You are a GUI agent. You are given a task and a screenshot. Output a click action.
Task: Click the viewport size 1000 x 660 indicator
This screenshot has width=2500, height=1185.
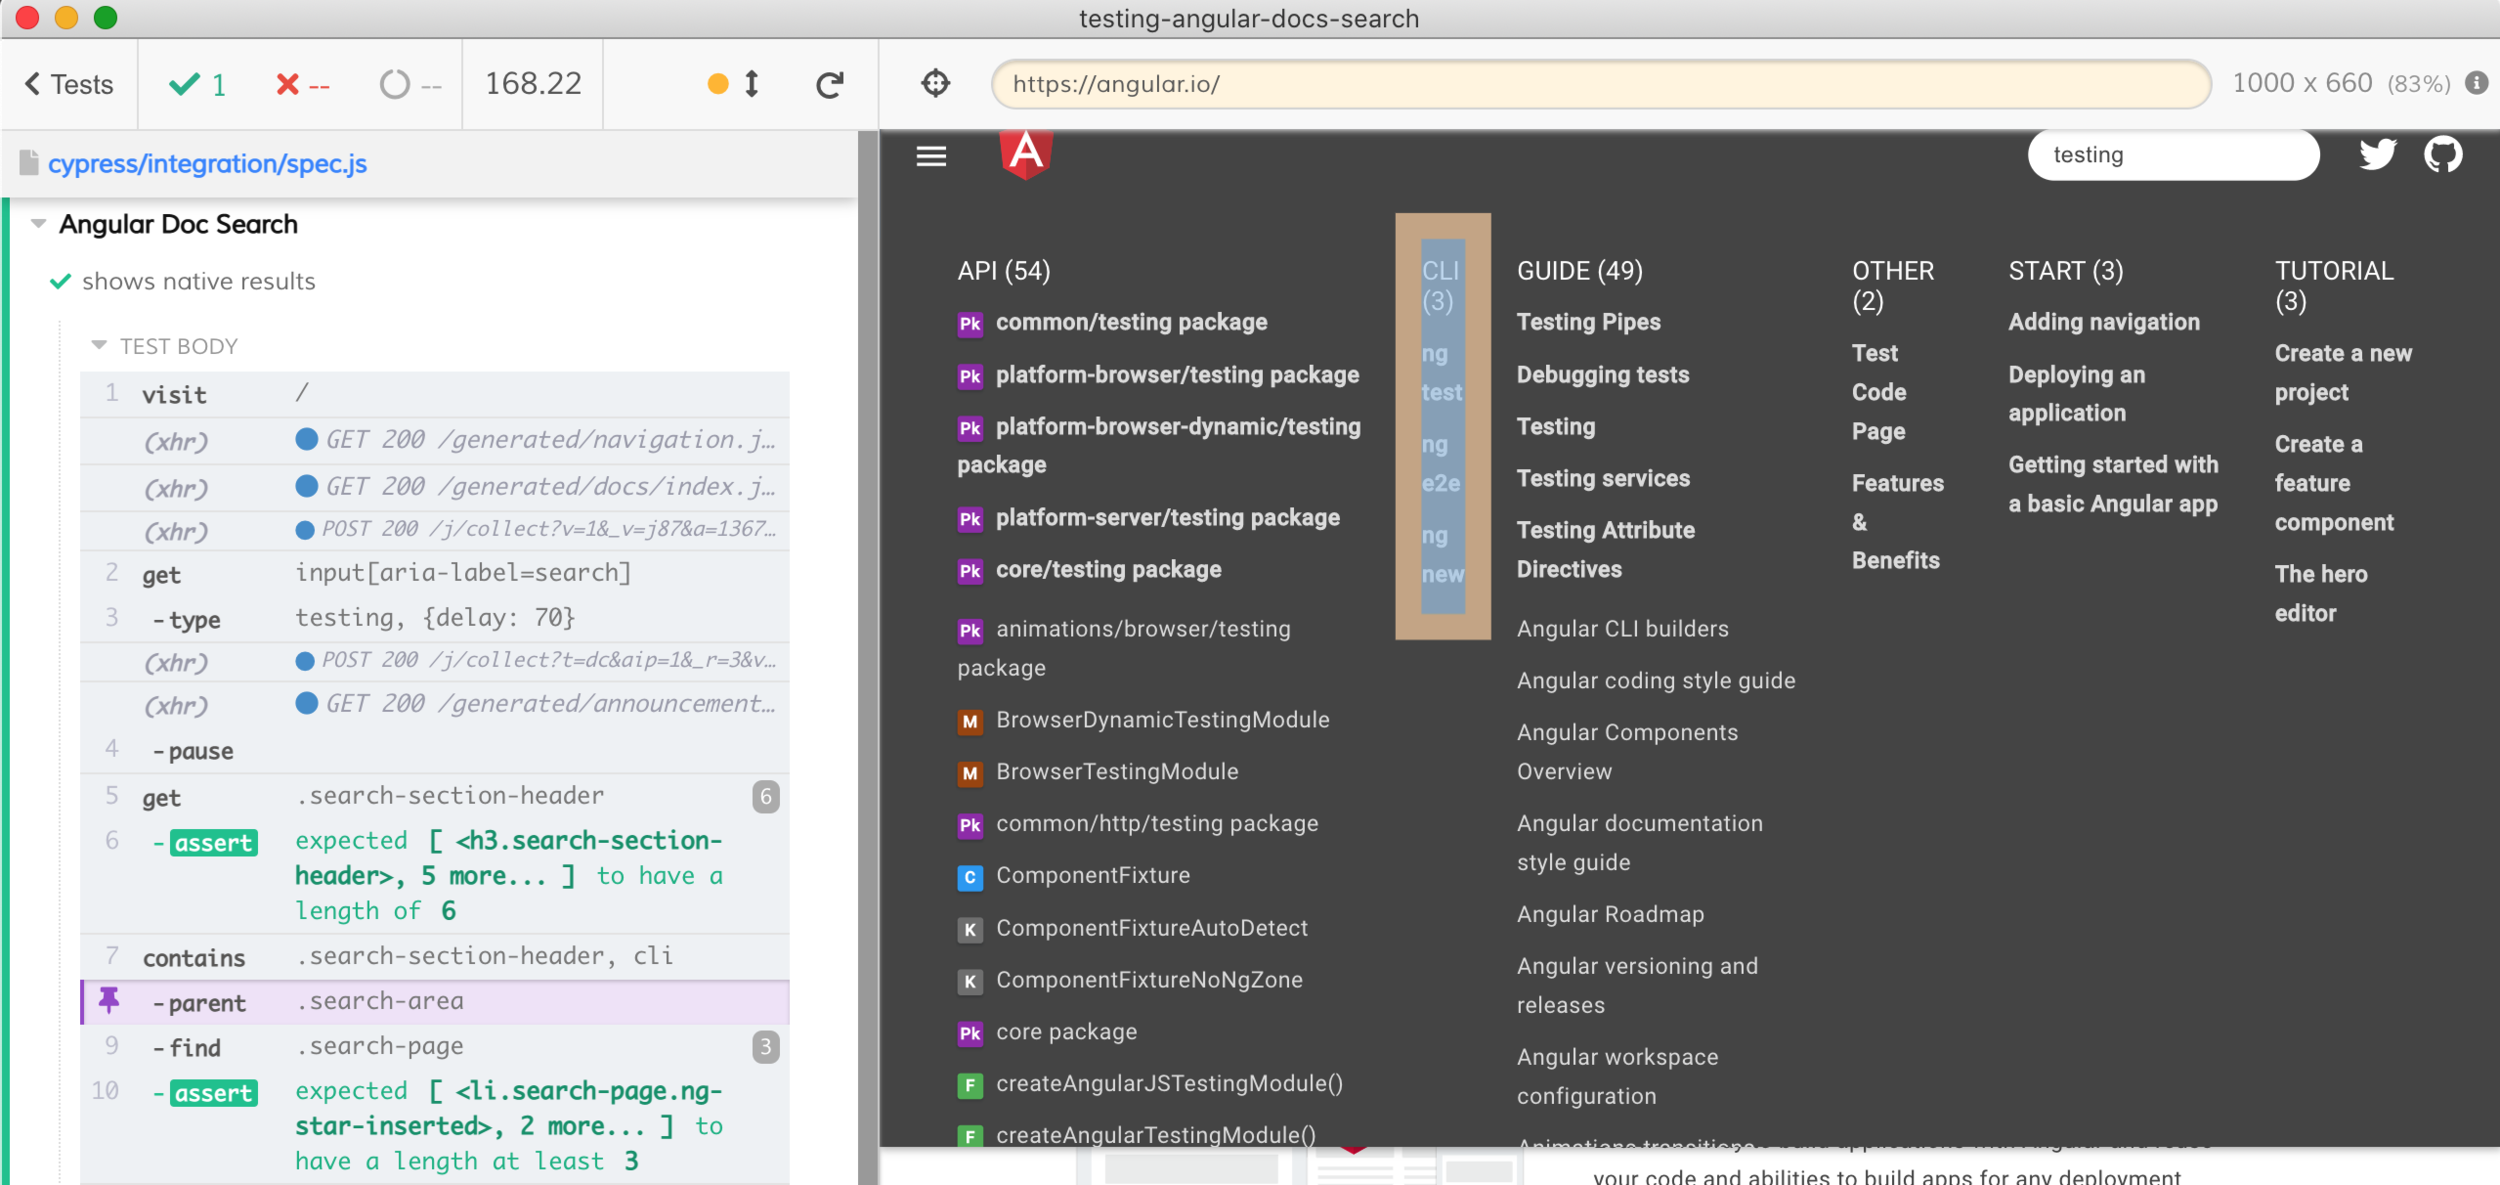click(2302, 83)
